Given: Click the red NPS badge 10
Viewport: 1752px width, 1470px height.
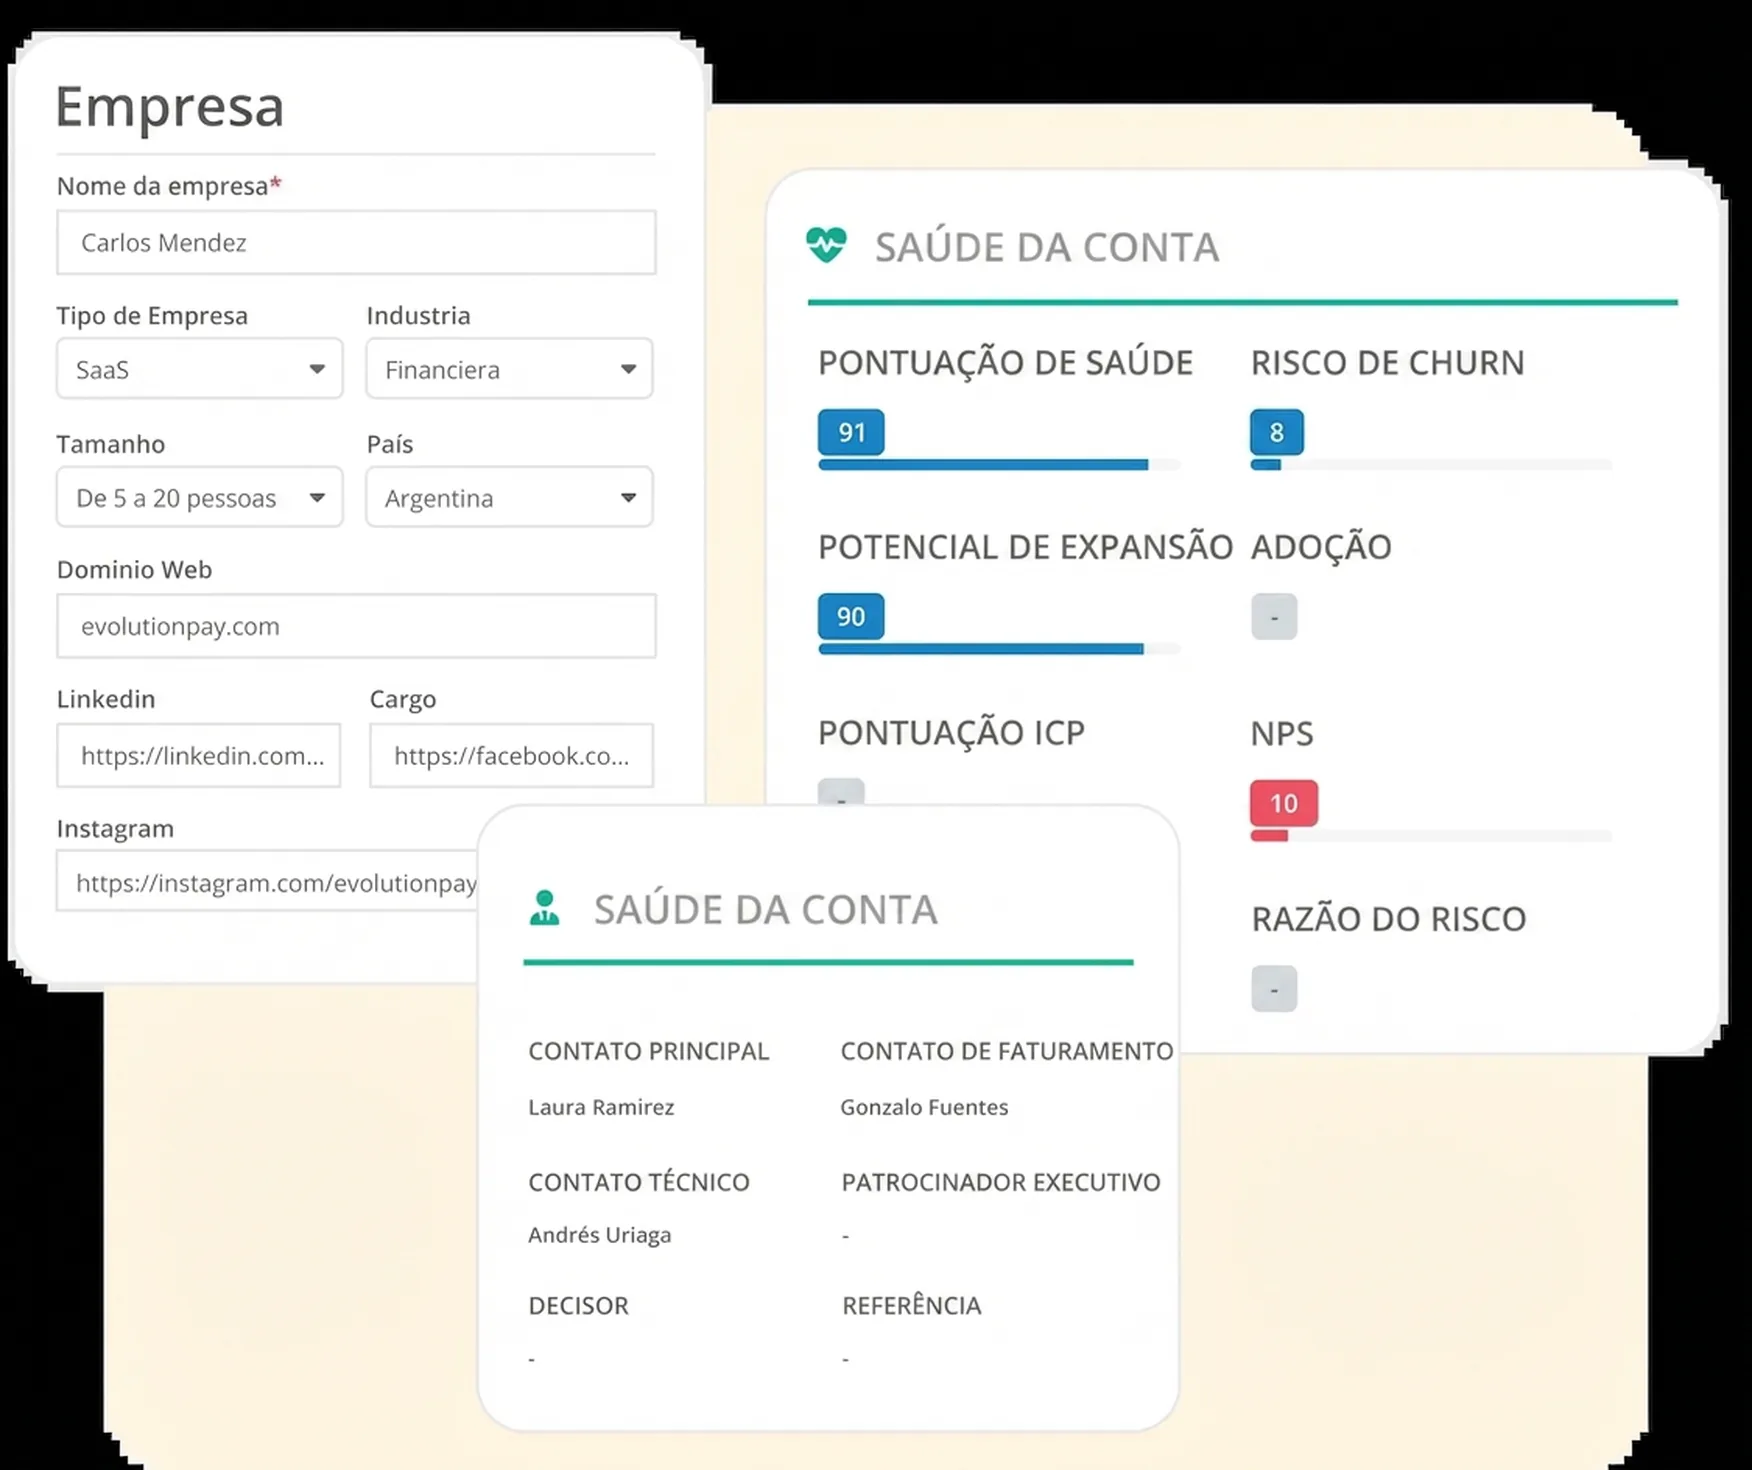Looking at the screenshot, I should (1283, 803).
